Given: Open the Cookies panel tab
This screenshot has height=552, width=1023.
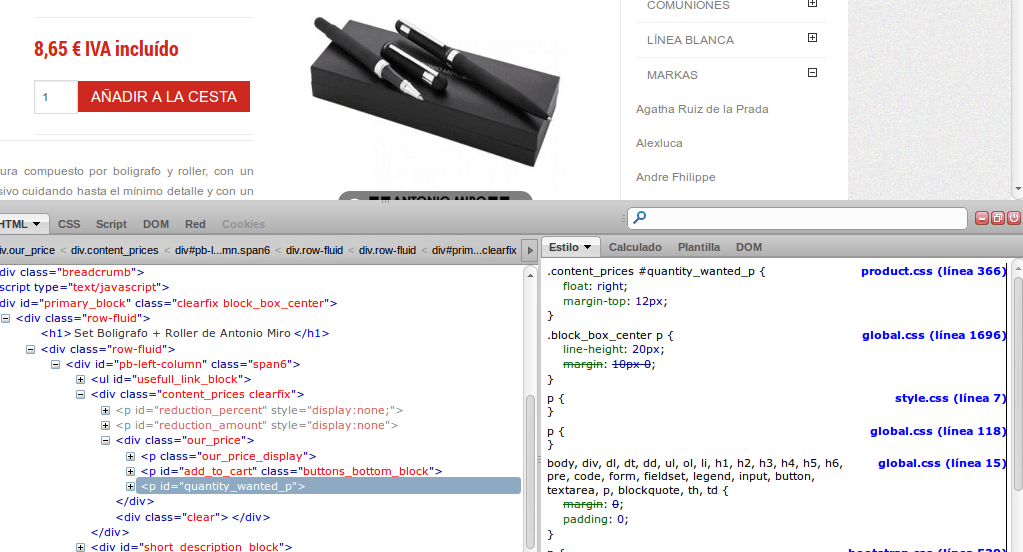Looking at the screenshot, I should point(243,224).
